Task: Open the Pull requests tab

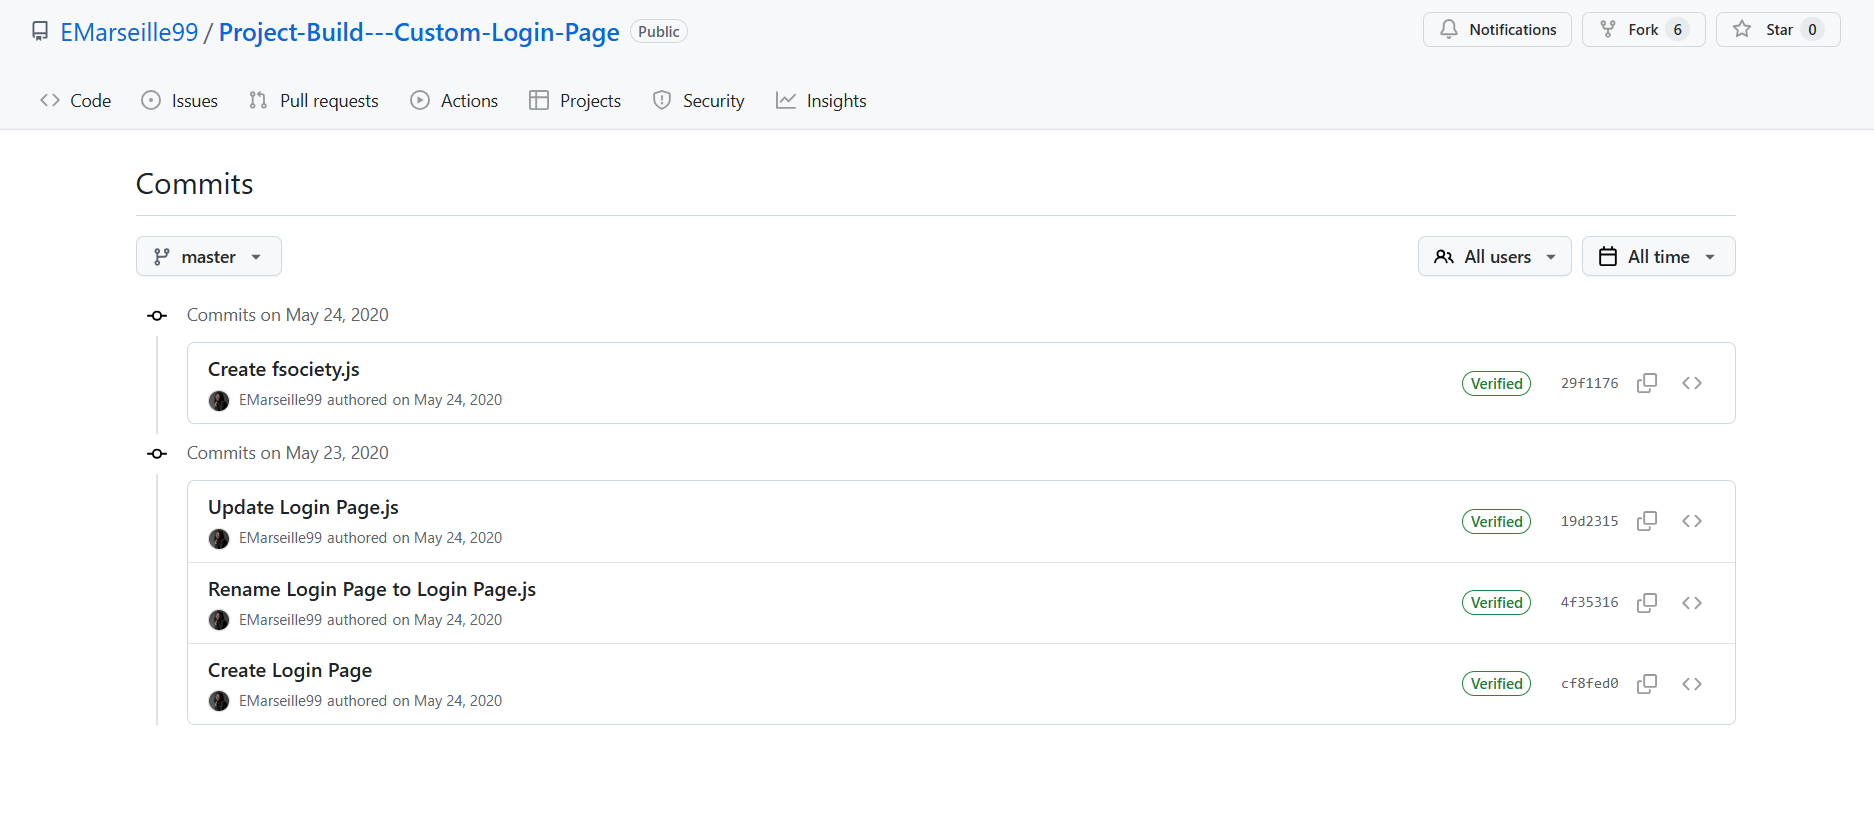Action: coord(314,101)
